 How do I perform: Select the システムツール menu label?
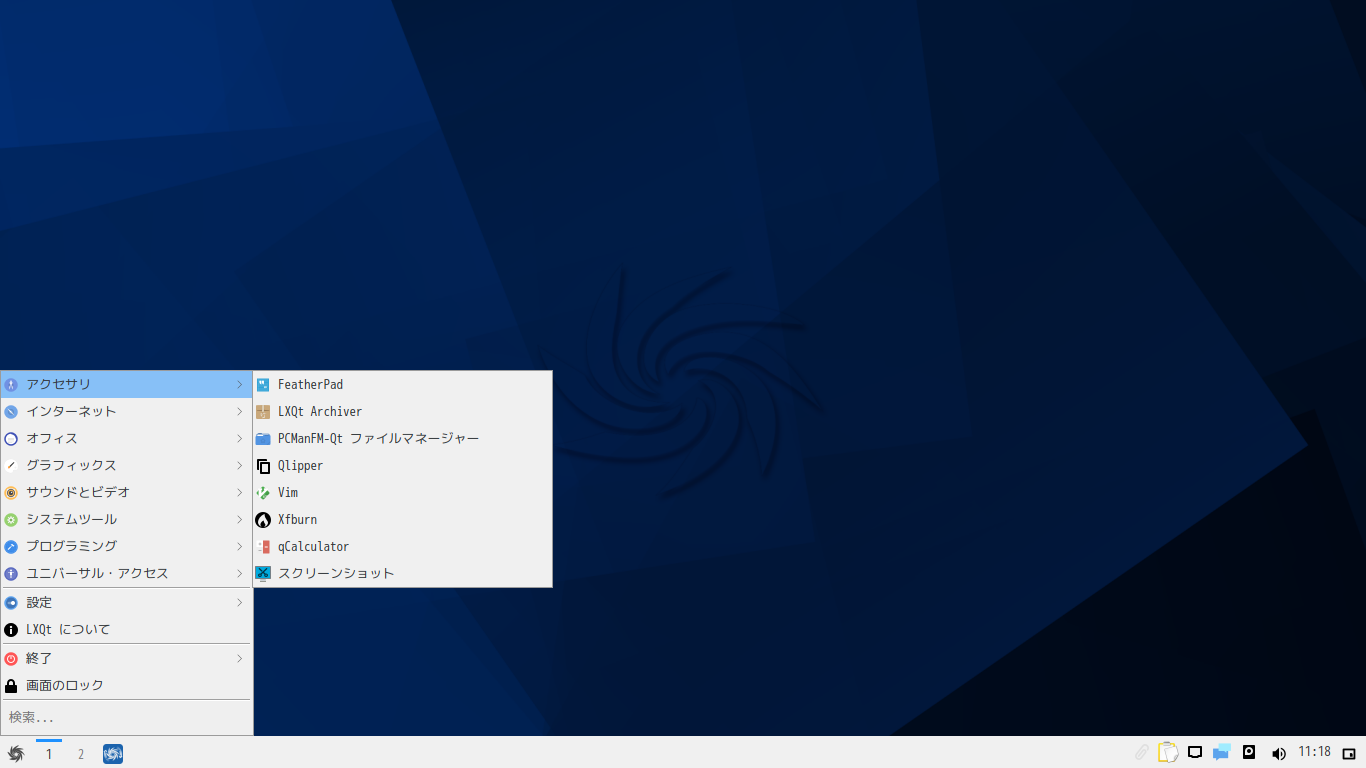coord(72,519)
